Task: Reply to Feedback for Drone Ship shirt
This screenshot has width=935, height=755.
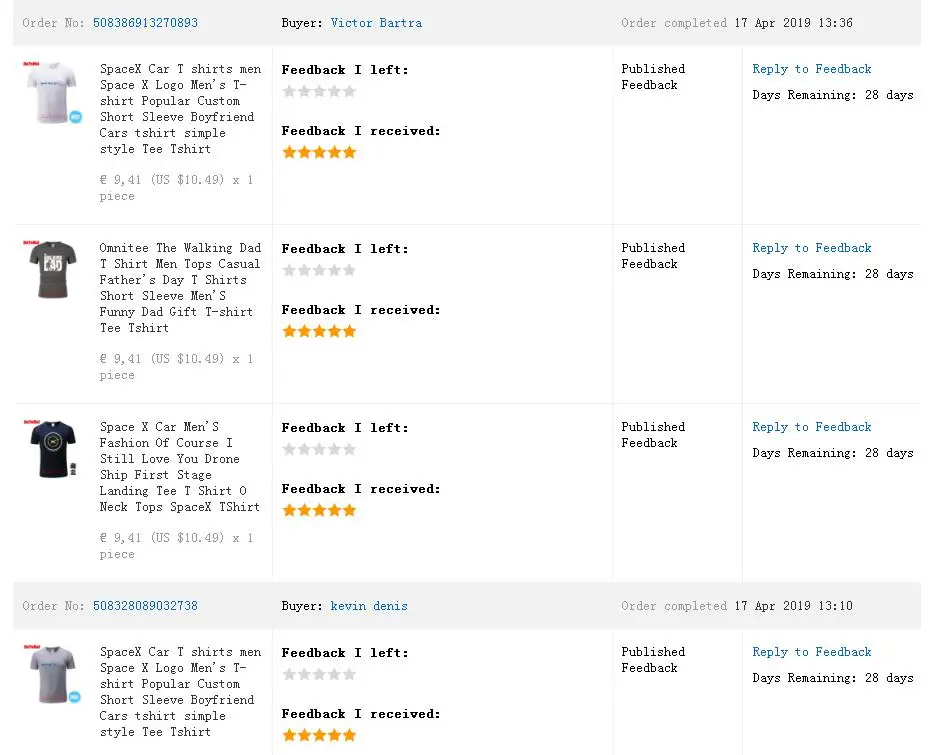Action: (x=812, y=426)
